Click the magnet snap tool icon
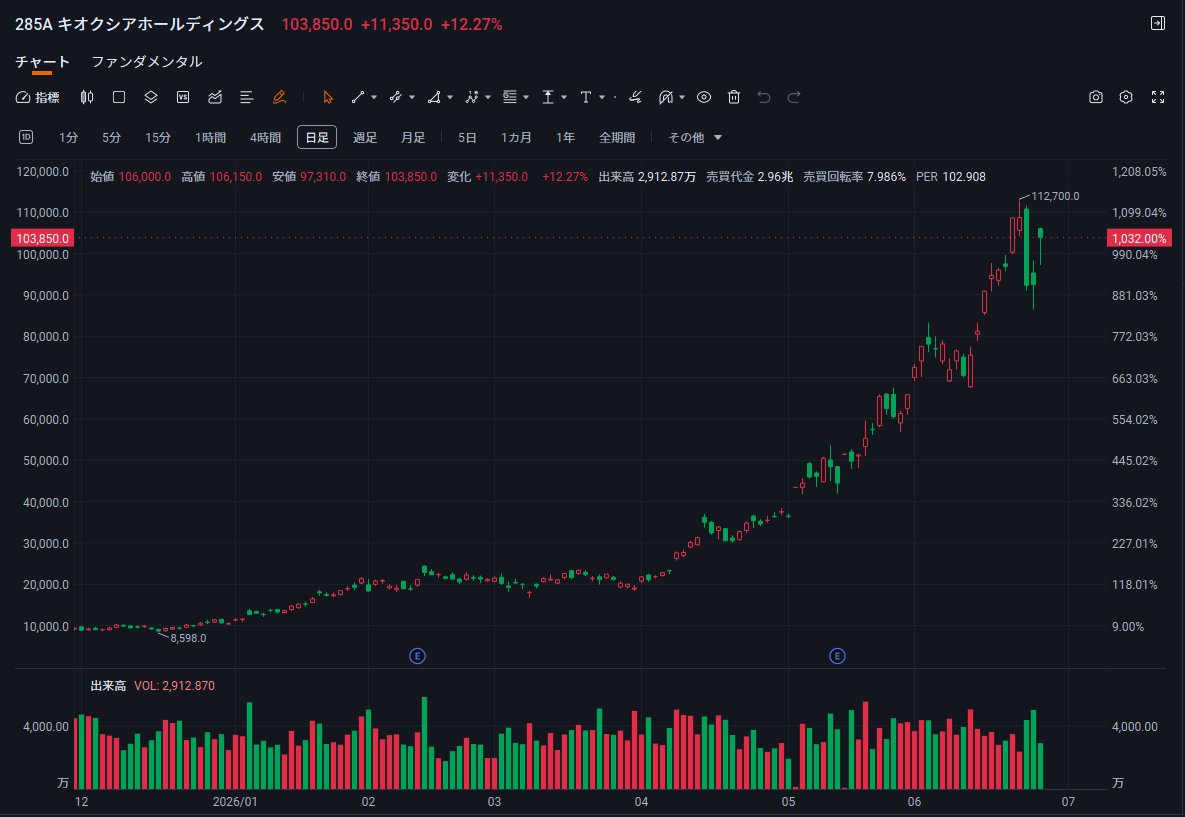The width and height of the screenshot is (1185, 817). point(666,97)
